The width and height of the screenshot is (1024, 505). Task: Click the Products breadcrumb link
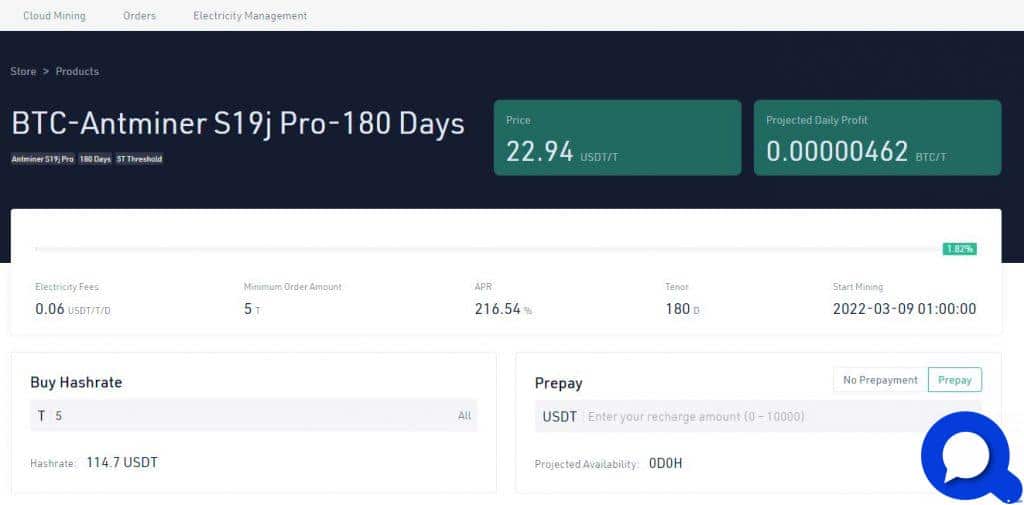(x=77, y=71)
